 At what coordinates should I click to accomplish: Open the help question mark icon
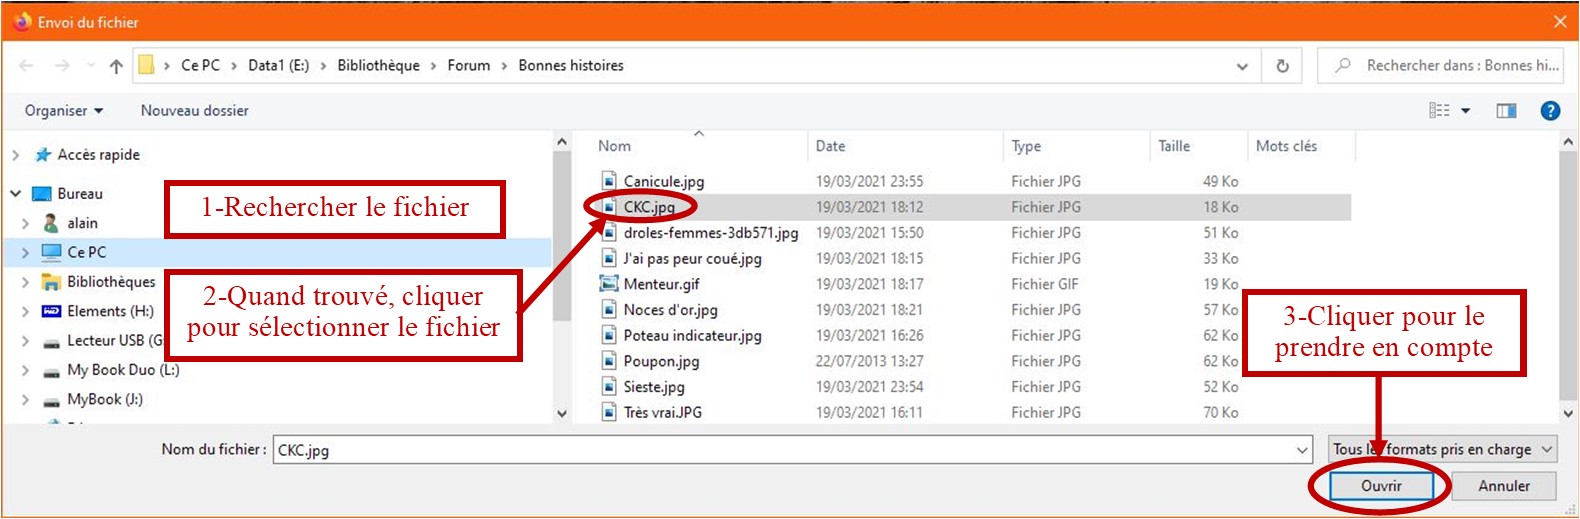click(1550, 111)
